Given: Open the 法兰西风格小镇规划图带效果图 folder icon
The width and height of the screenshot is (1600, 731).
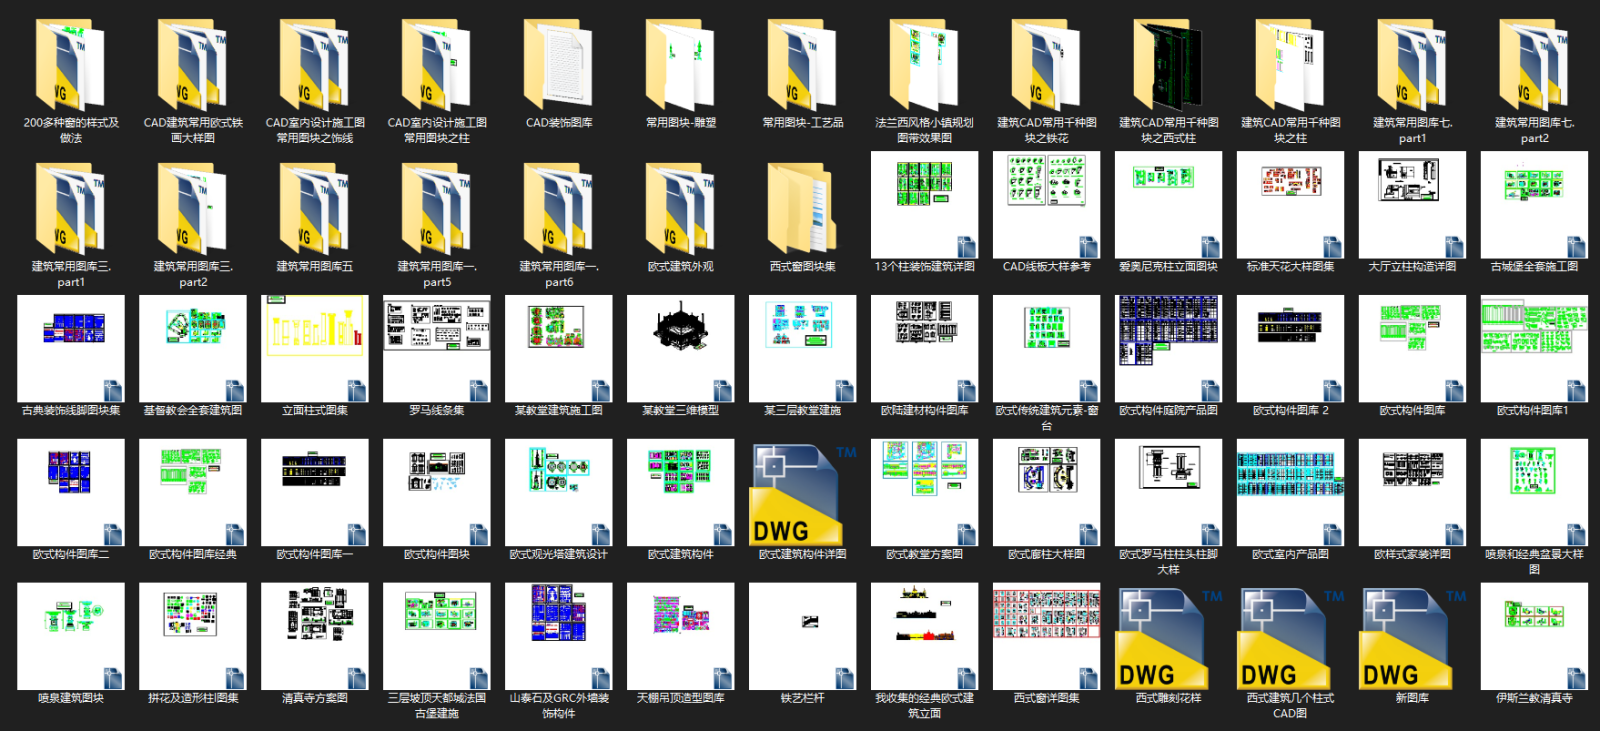Looking at the screenshot, I should (x=924, y=63).
